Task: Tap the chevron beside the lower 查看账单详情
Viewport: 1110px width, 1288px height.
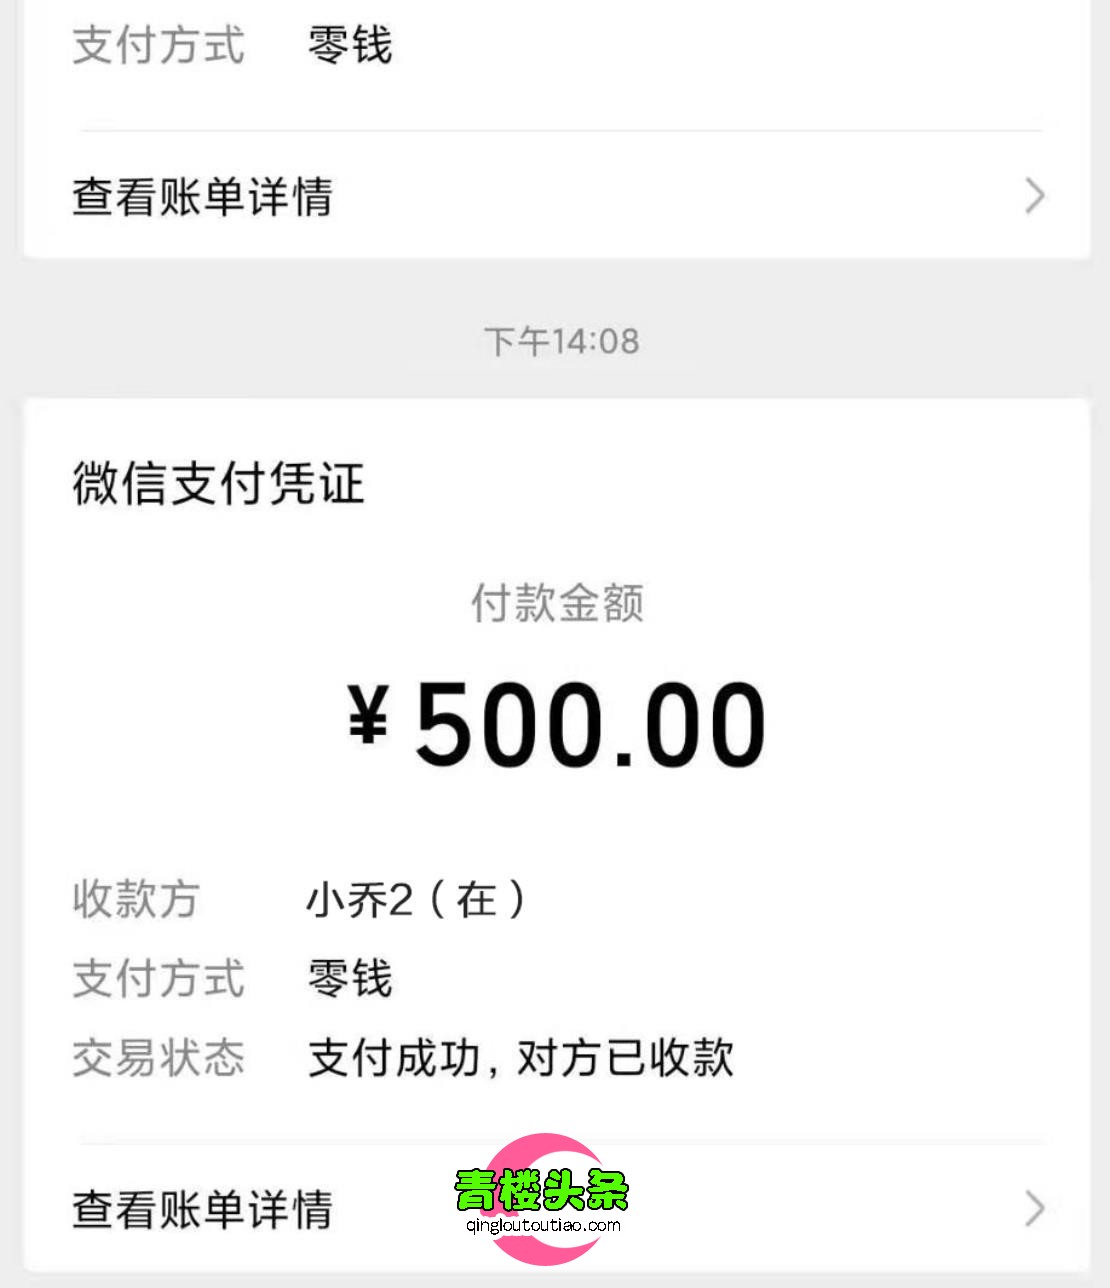Action: coord(1035,1209)
